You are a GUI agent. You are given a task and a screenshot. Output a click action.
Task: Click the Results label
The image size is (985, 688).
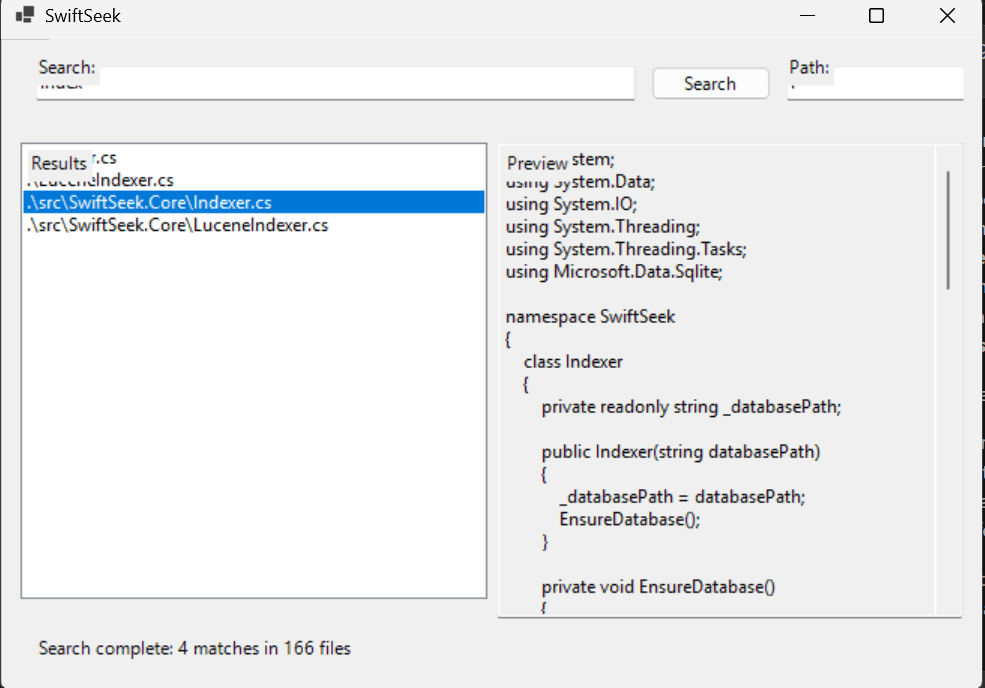click(x=59, y=163)
